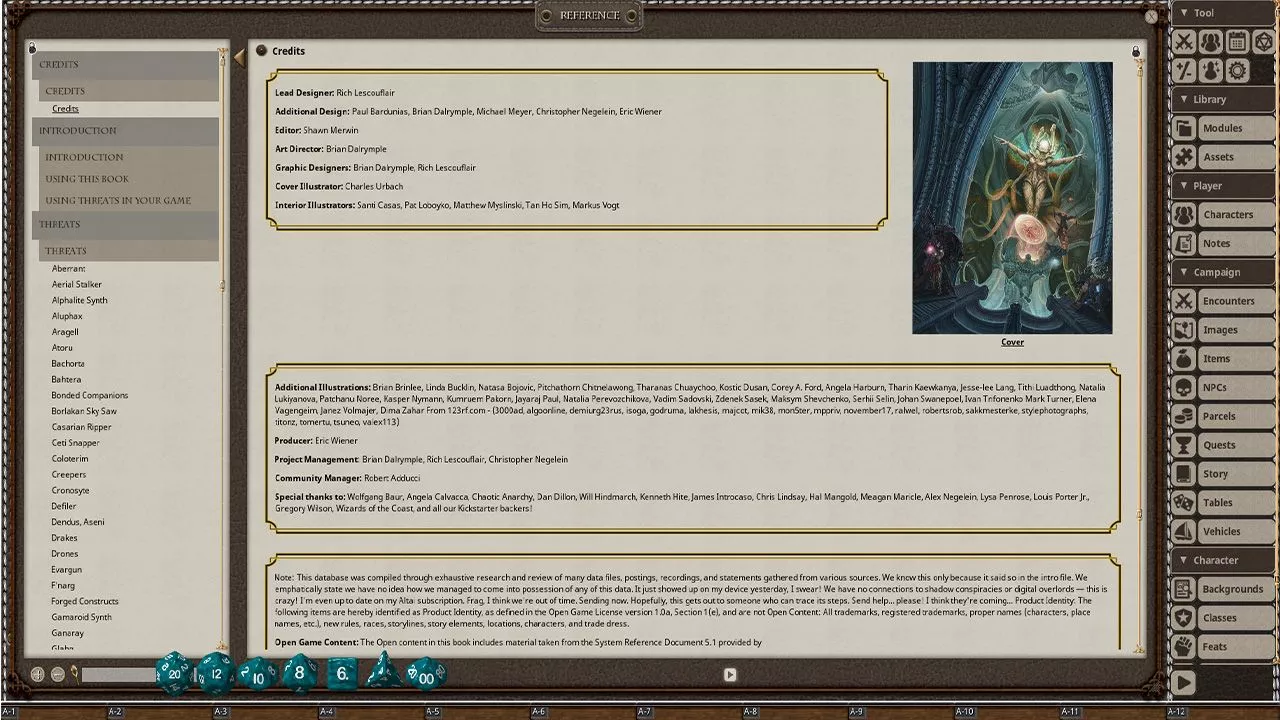Open the Combat Tracker crossed-swords tool icon
This screenshot has width=1280, height=720.
click(1184, 41)
